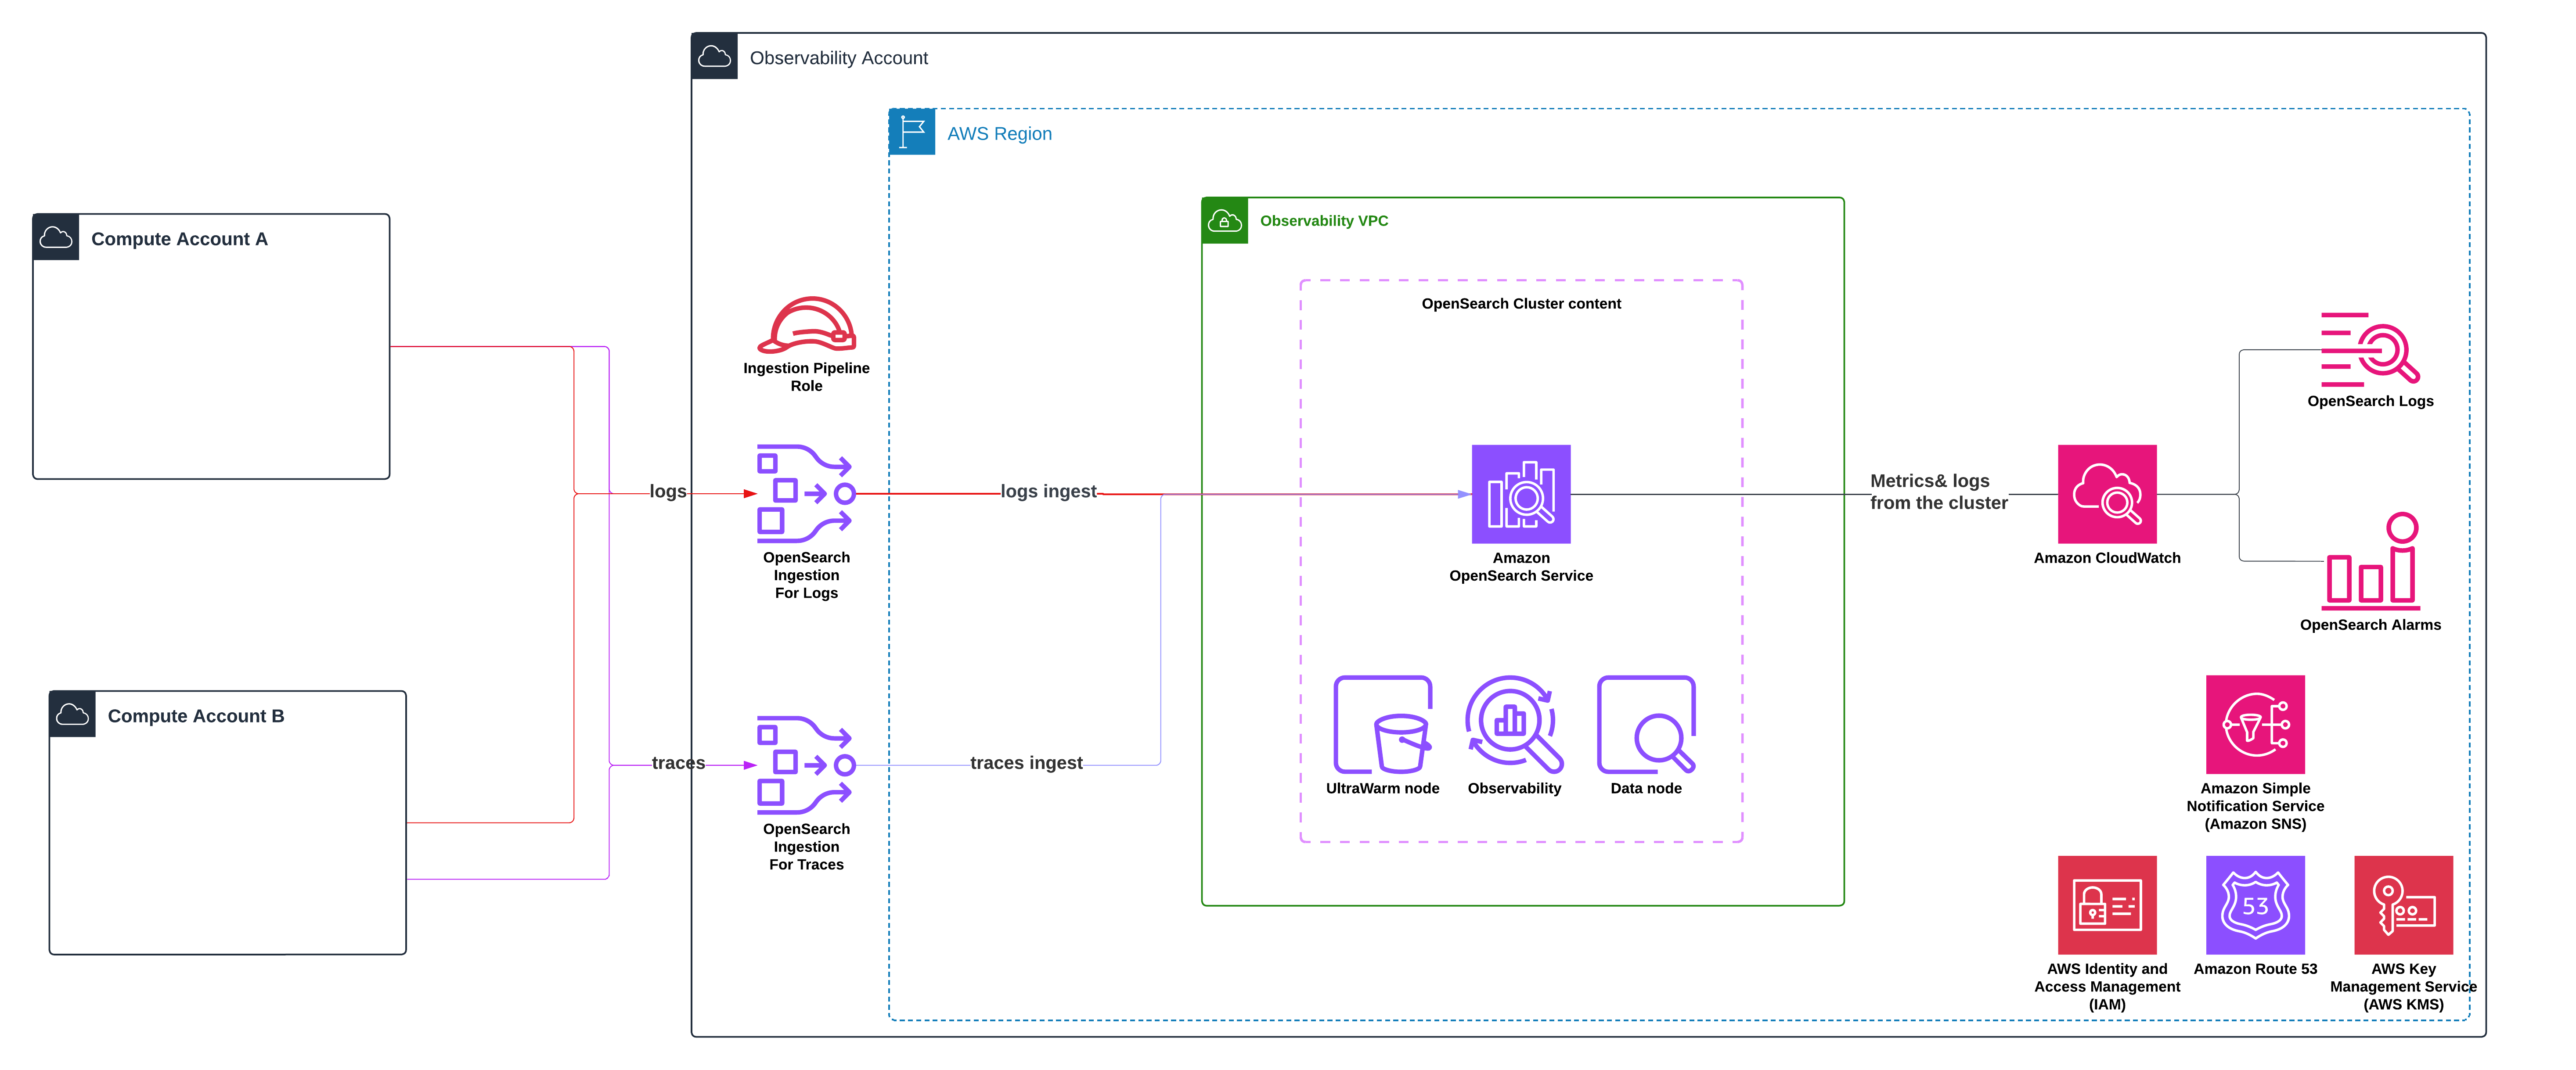Select the UltraWarm node icon

click(x=1382, y=725)
